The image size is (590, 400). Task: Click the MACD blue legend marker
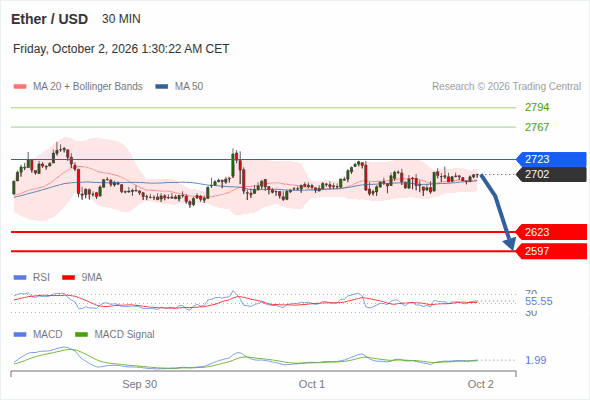pos(20,335)
